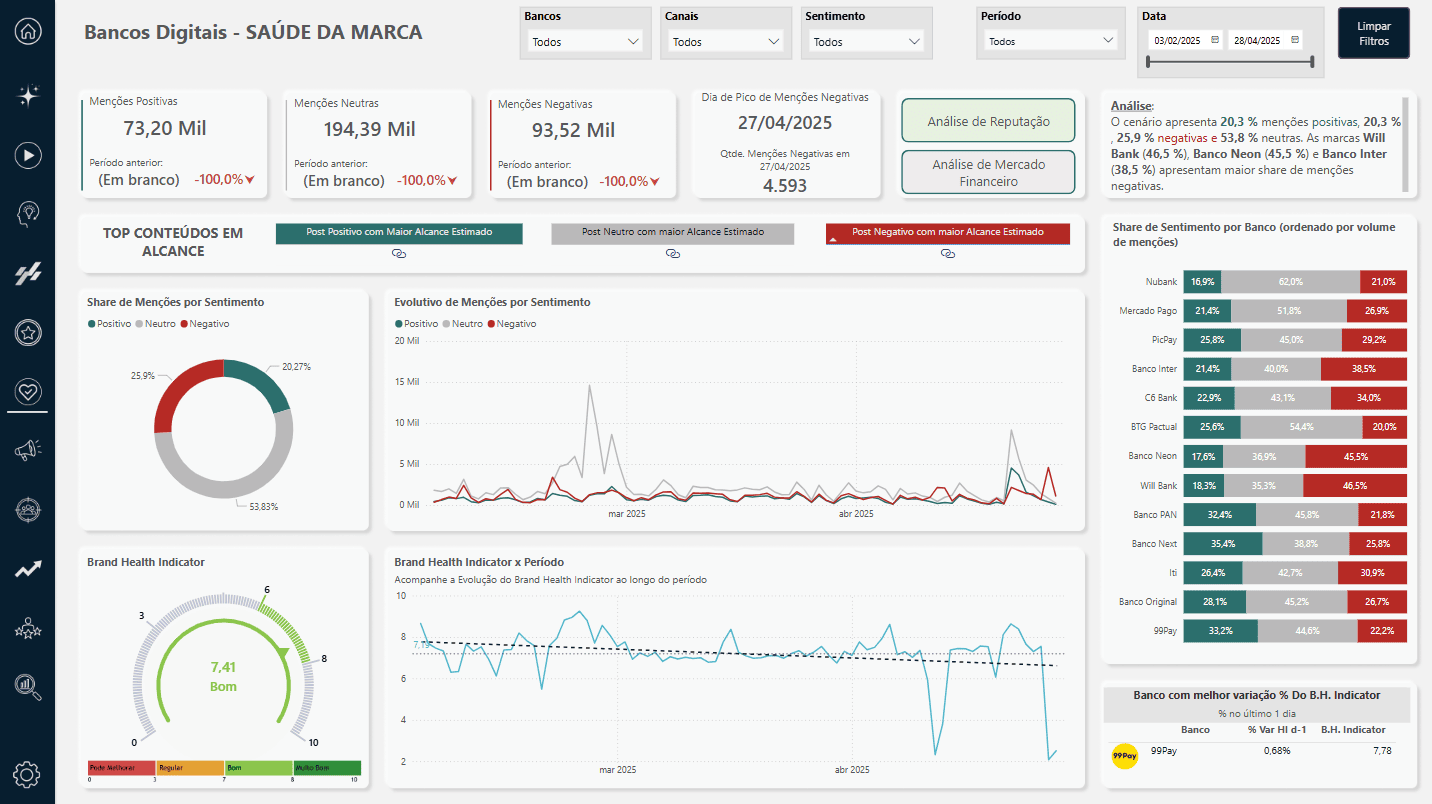Click the audience target sidebar icon
Viewport: 1432px width, 804px height.
point(28,510)
